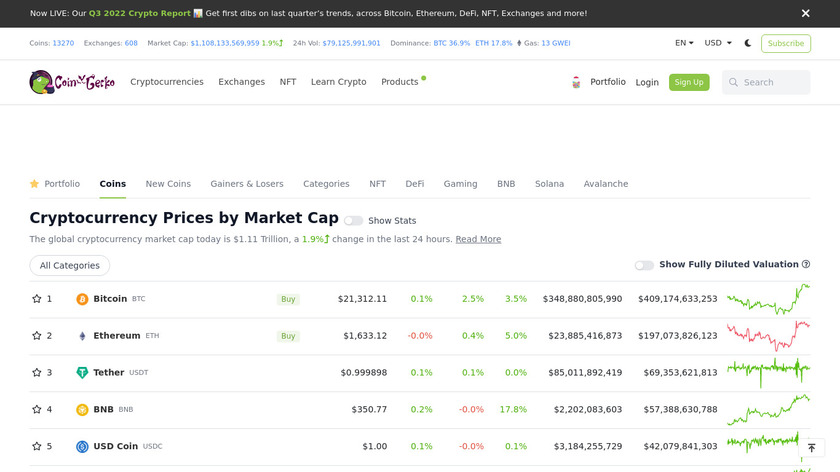The image size is (840, 472).
Task: Click the Ethereum coin logo
Action: pyautogui.click(x=82, y=336)
